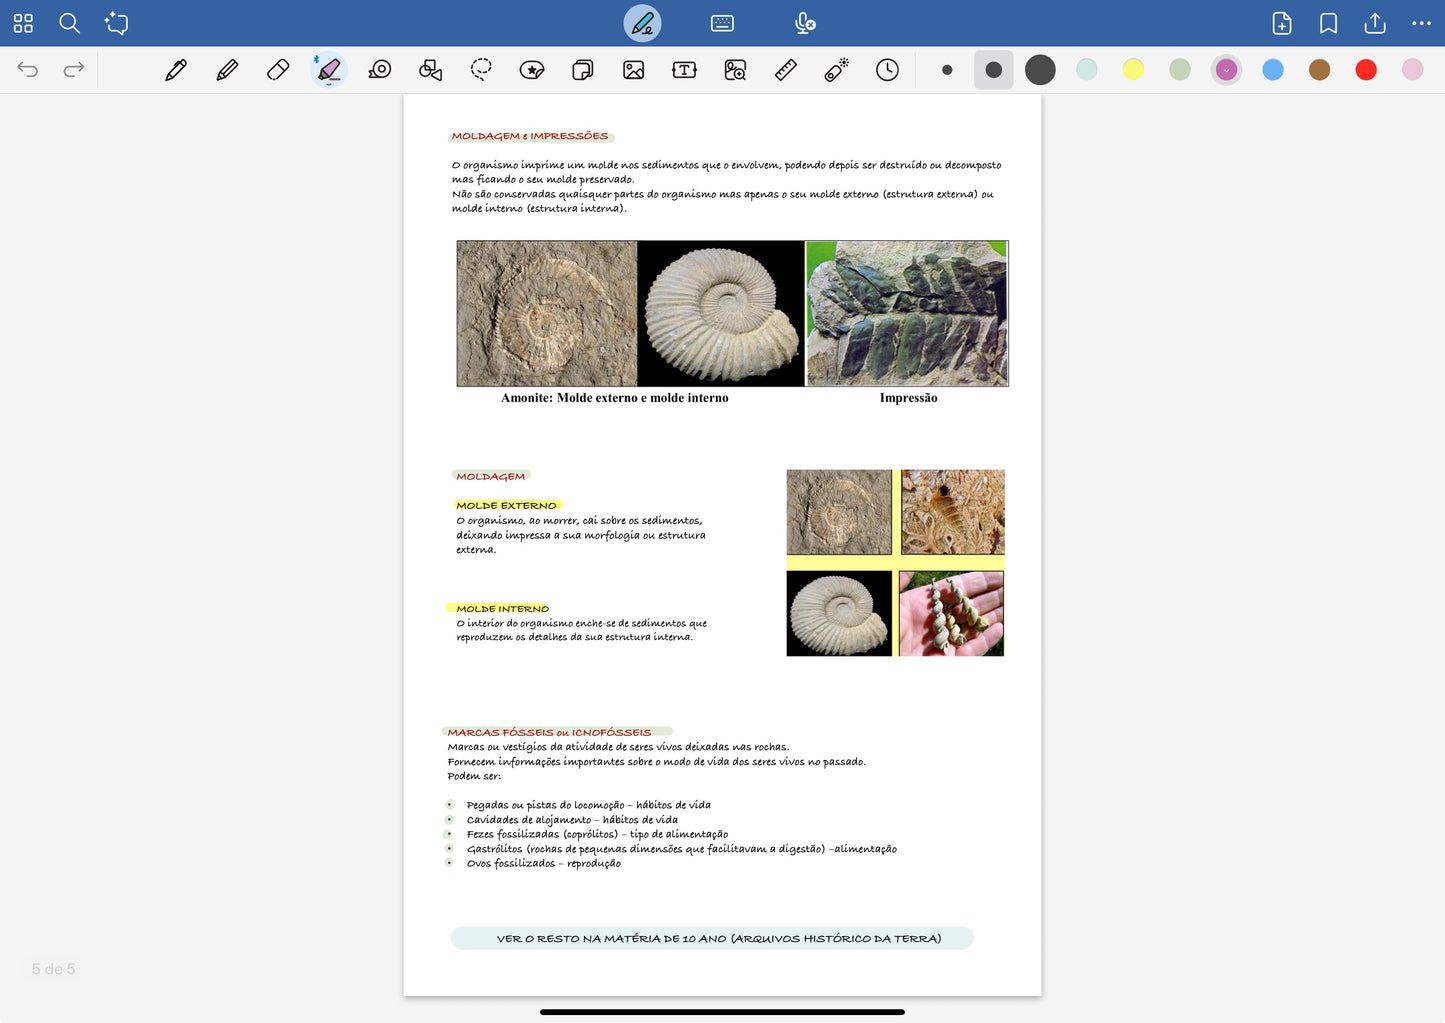
Task: Open the page thumbnails grid view
Action: click(x=23, y=23)
